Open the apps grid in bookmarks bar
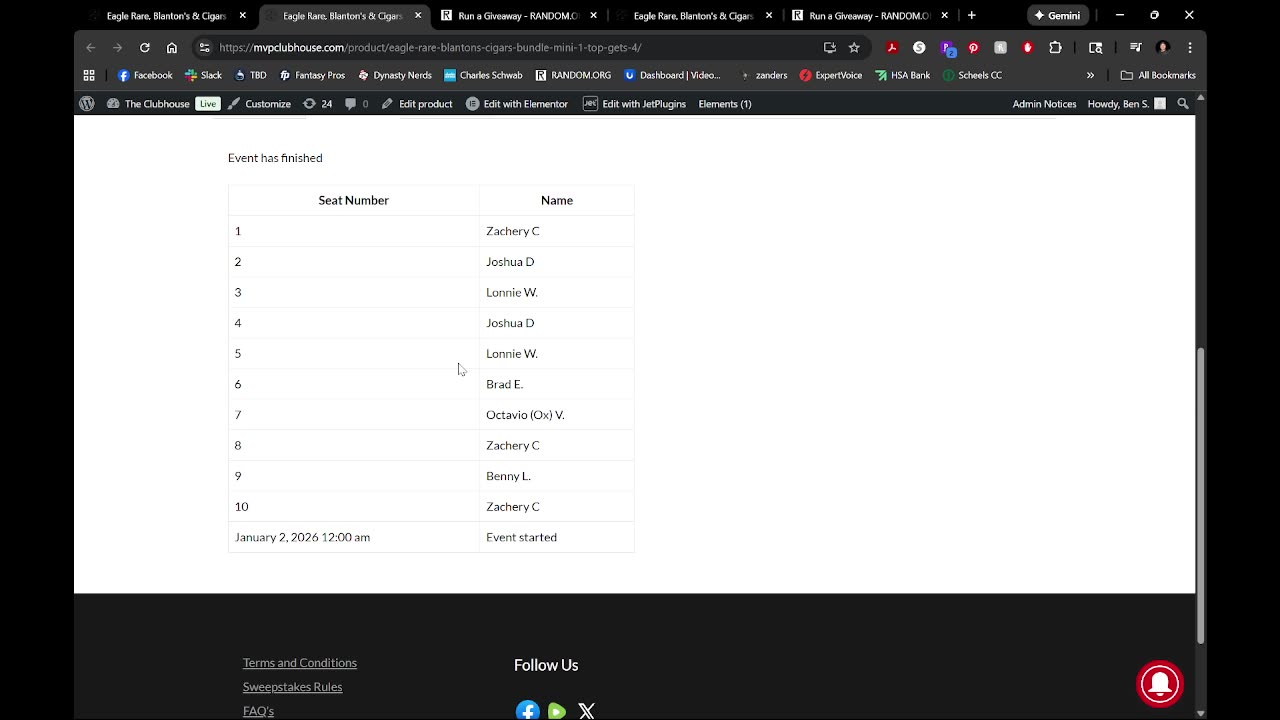 point(89,75)
